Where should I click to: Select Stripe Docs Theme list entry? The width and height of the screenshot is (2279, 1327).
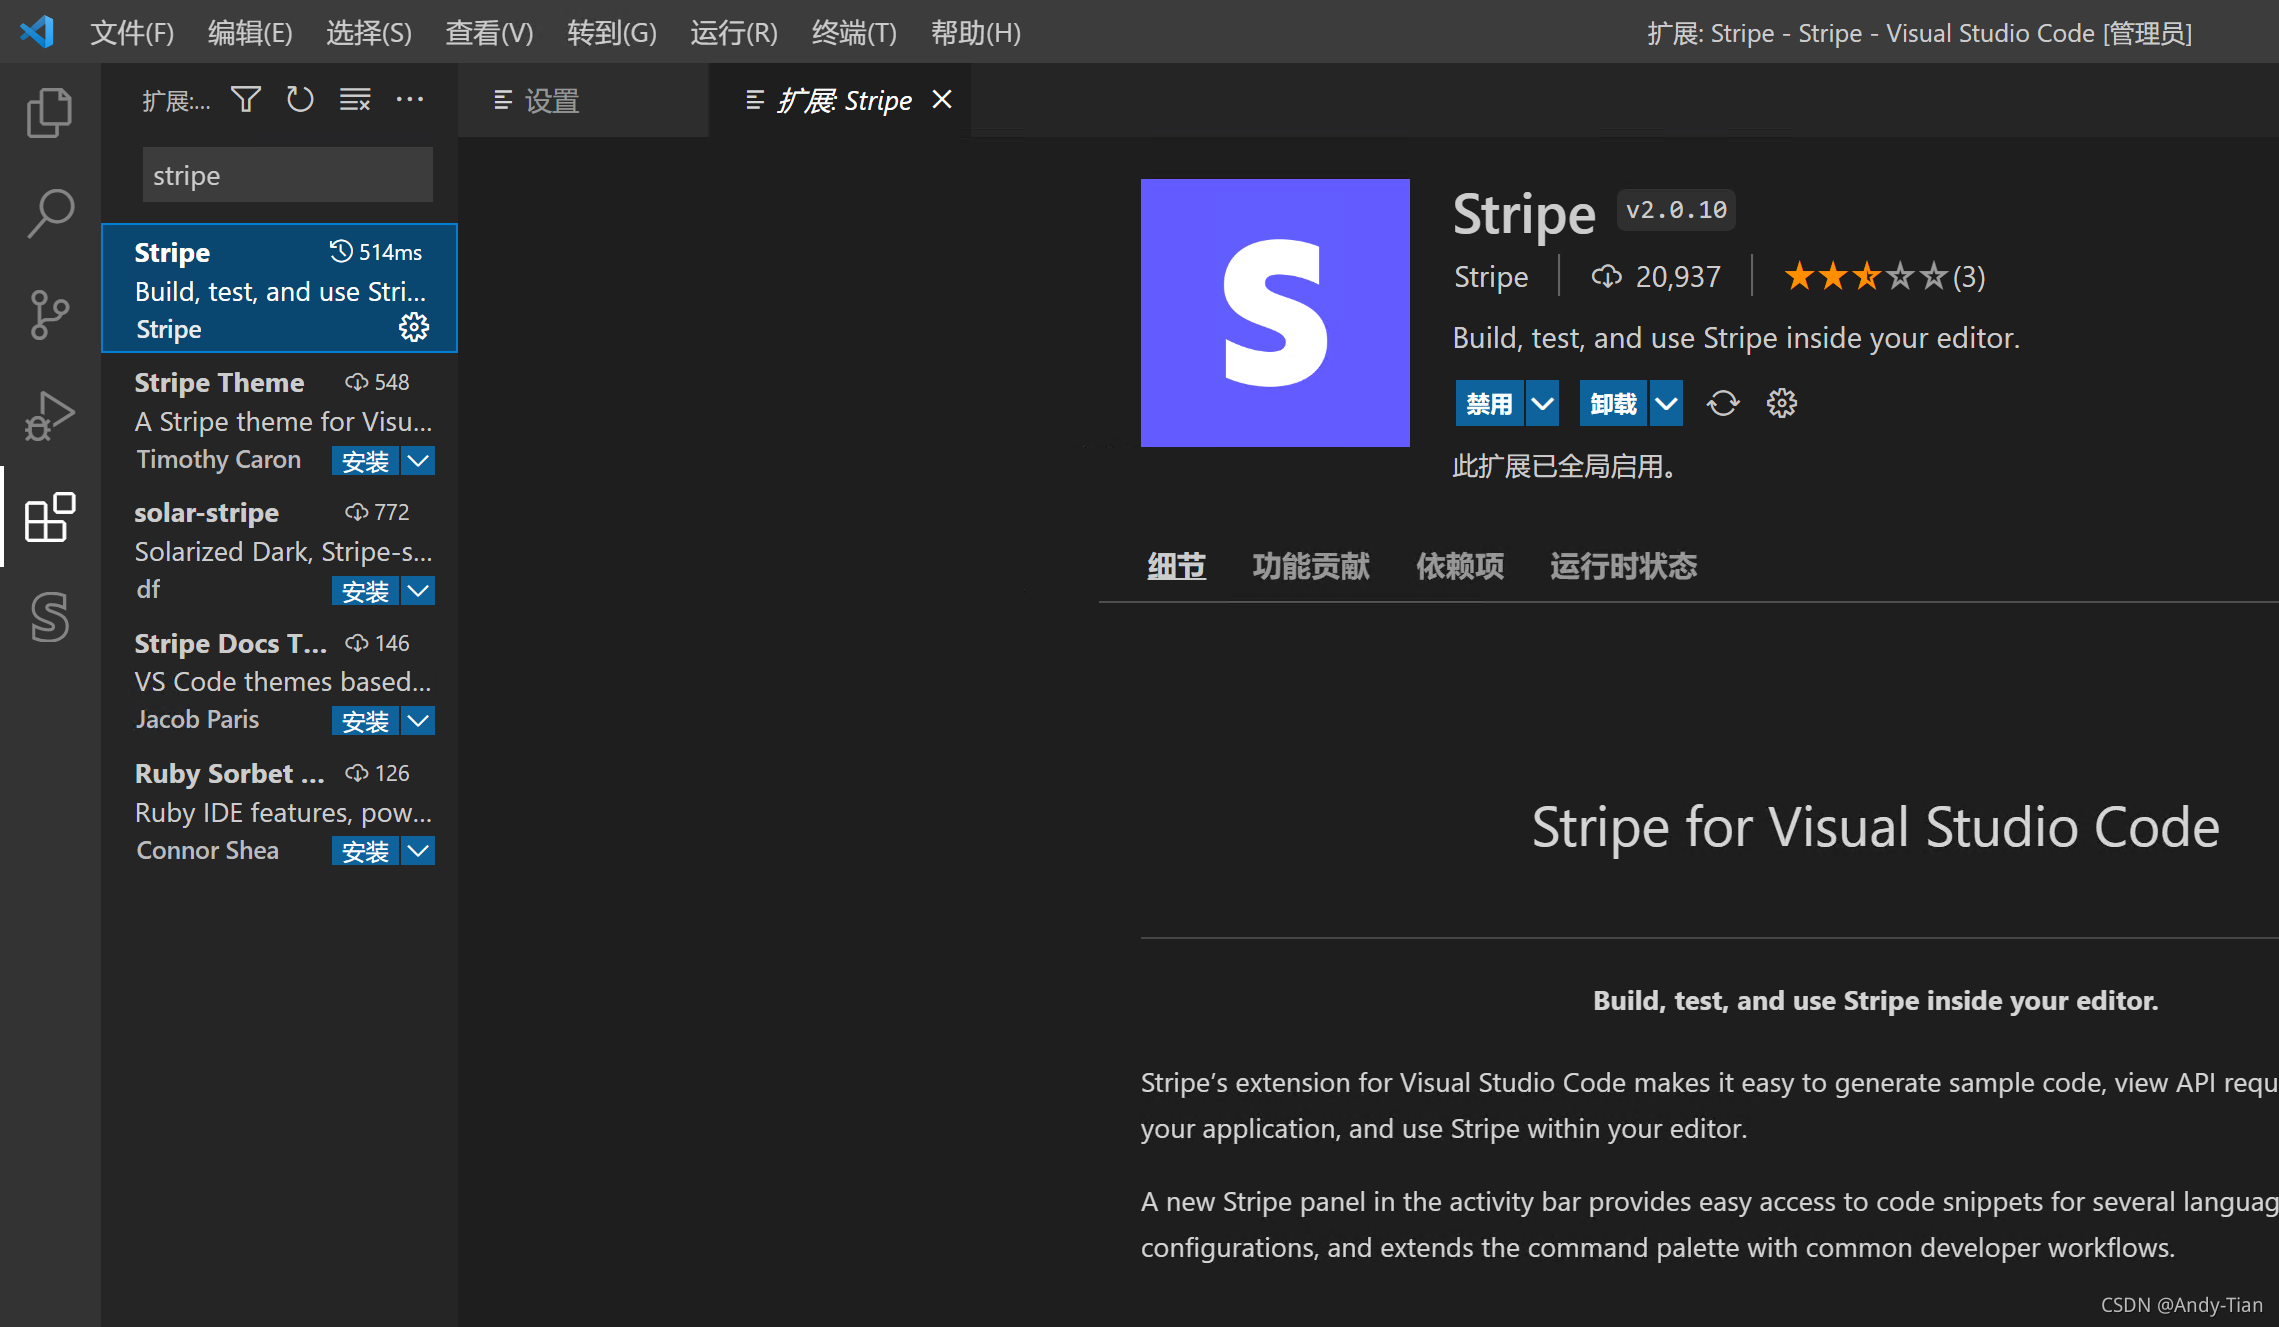[280, 680]
